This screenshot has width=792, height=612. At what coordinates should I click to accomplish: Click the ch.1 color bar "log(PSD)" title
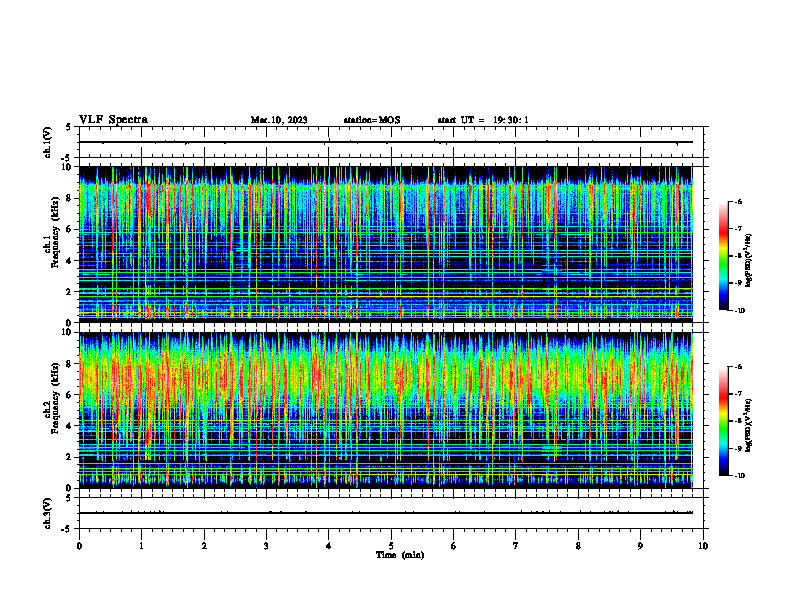749,260
